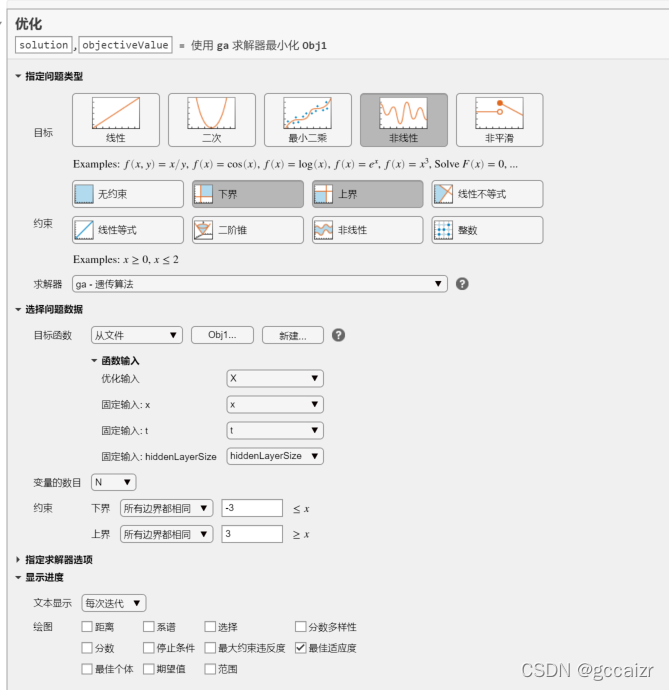Check the 停止条件 plot checkbox
The width and height of the screenshot is (669, 690).
(x=149, y=648)
